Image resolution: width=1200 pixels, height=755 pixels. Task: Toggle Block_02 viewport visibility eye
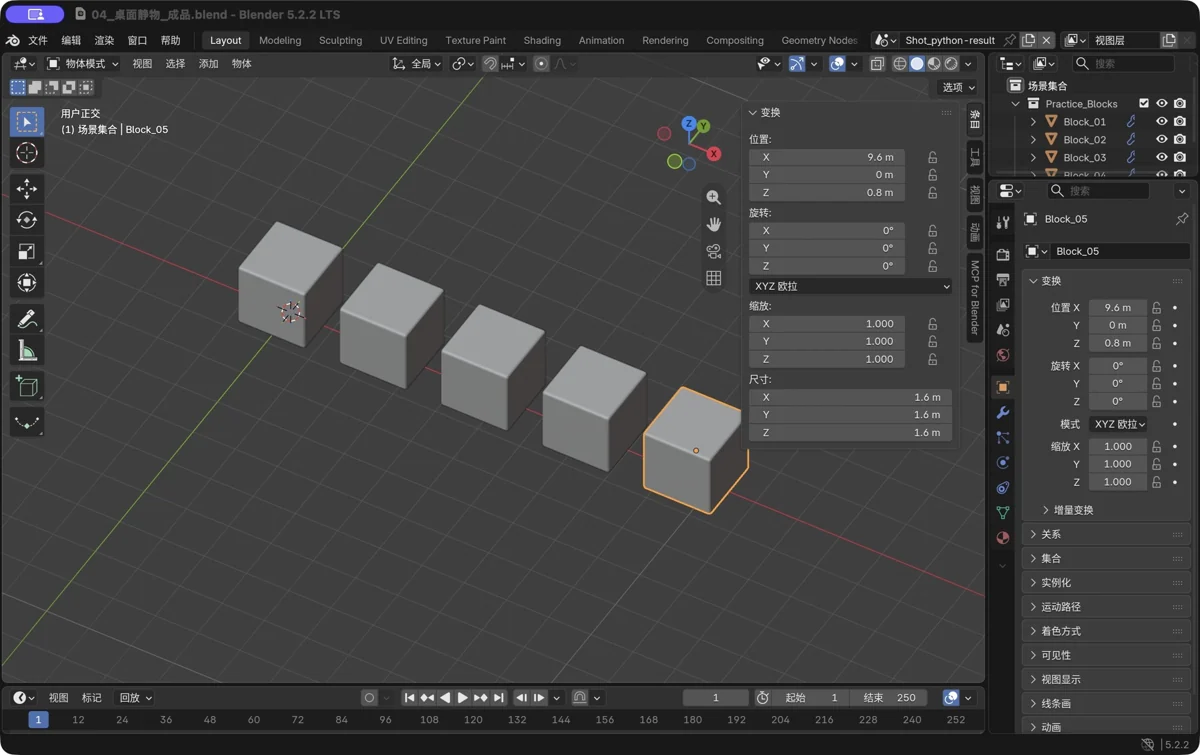click(1162, 140)
